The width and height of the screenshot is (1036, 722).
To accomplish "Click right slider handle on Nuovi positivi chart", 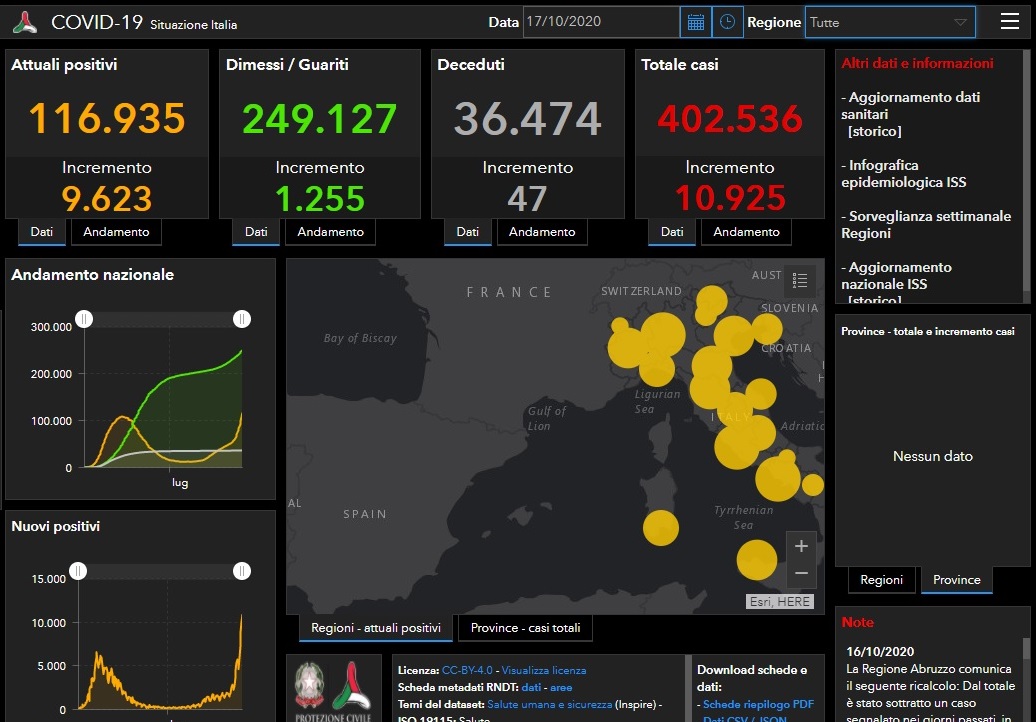I will [241, 571].
